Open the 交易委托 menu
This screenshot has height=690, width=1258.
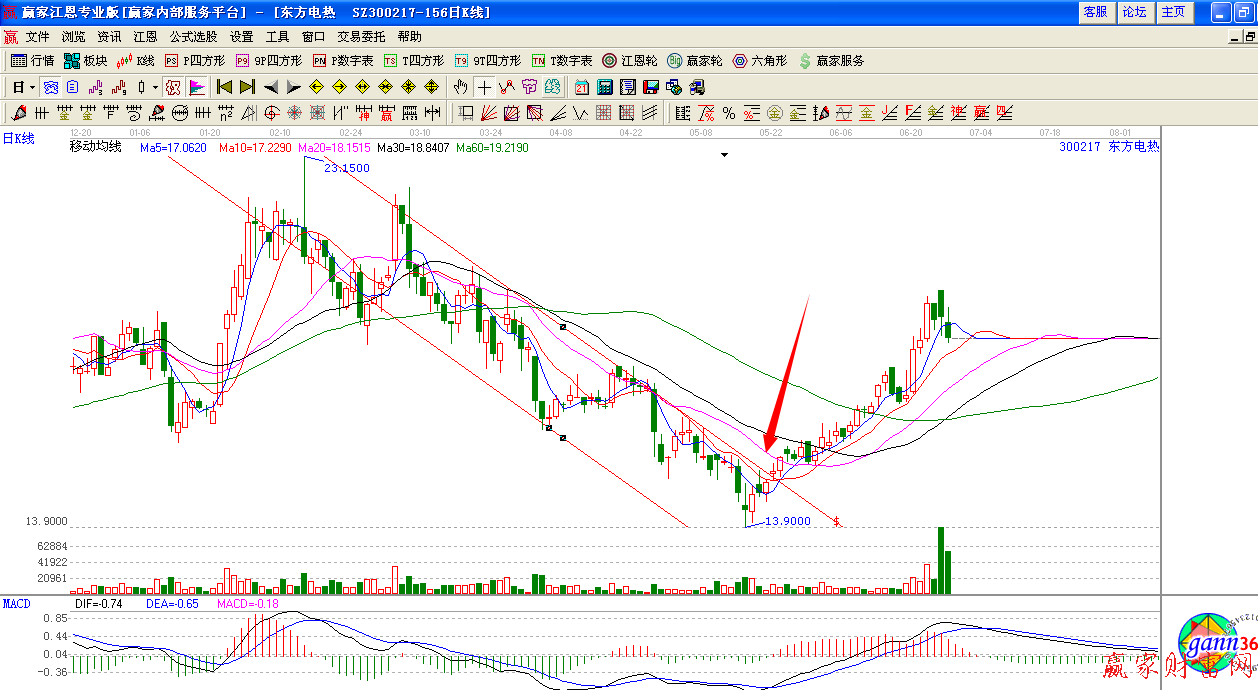(360, 36)
